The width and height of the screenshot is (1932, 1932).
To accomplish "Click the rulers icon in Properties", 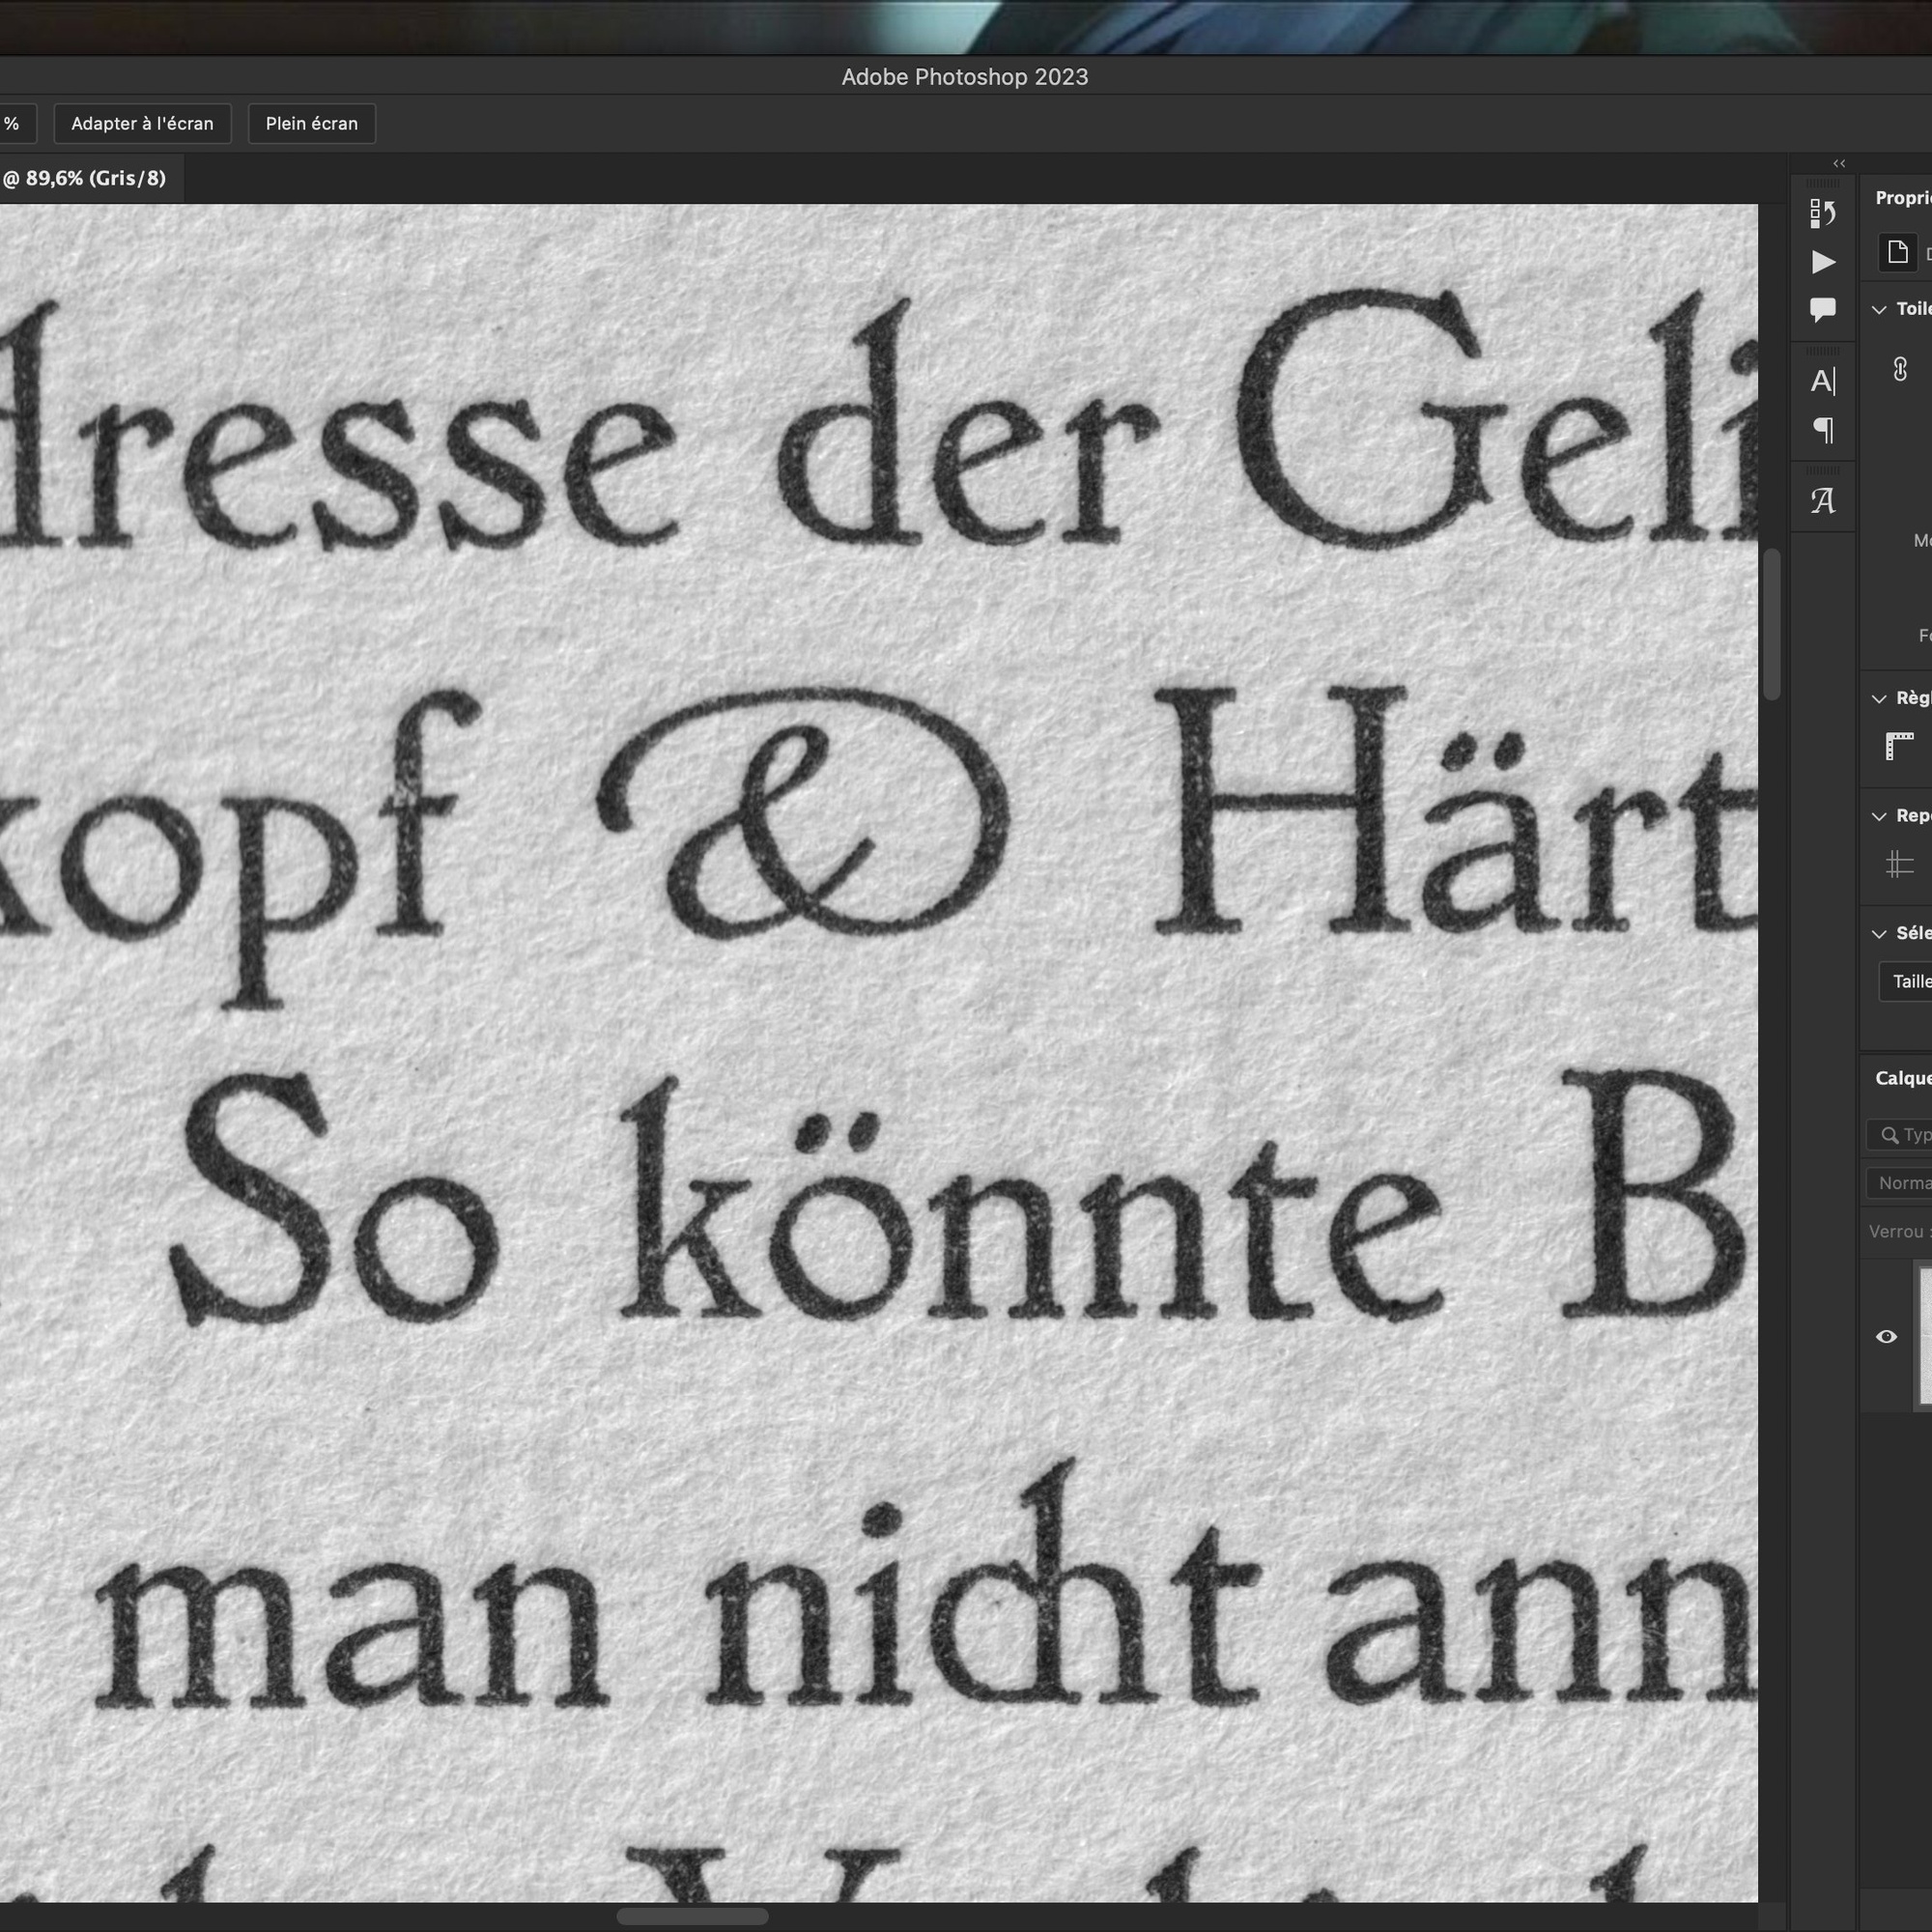I will tap(1898, 746).
